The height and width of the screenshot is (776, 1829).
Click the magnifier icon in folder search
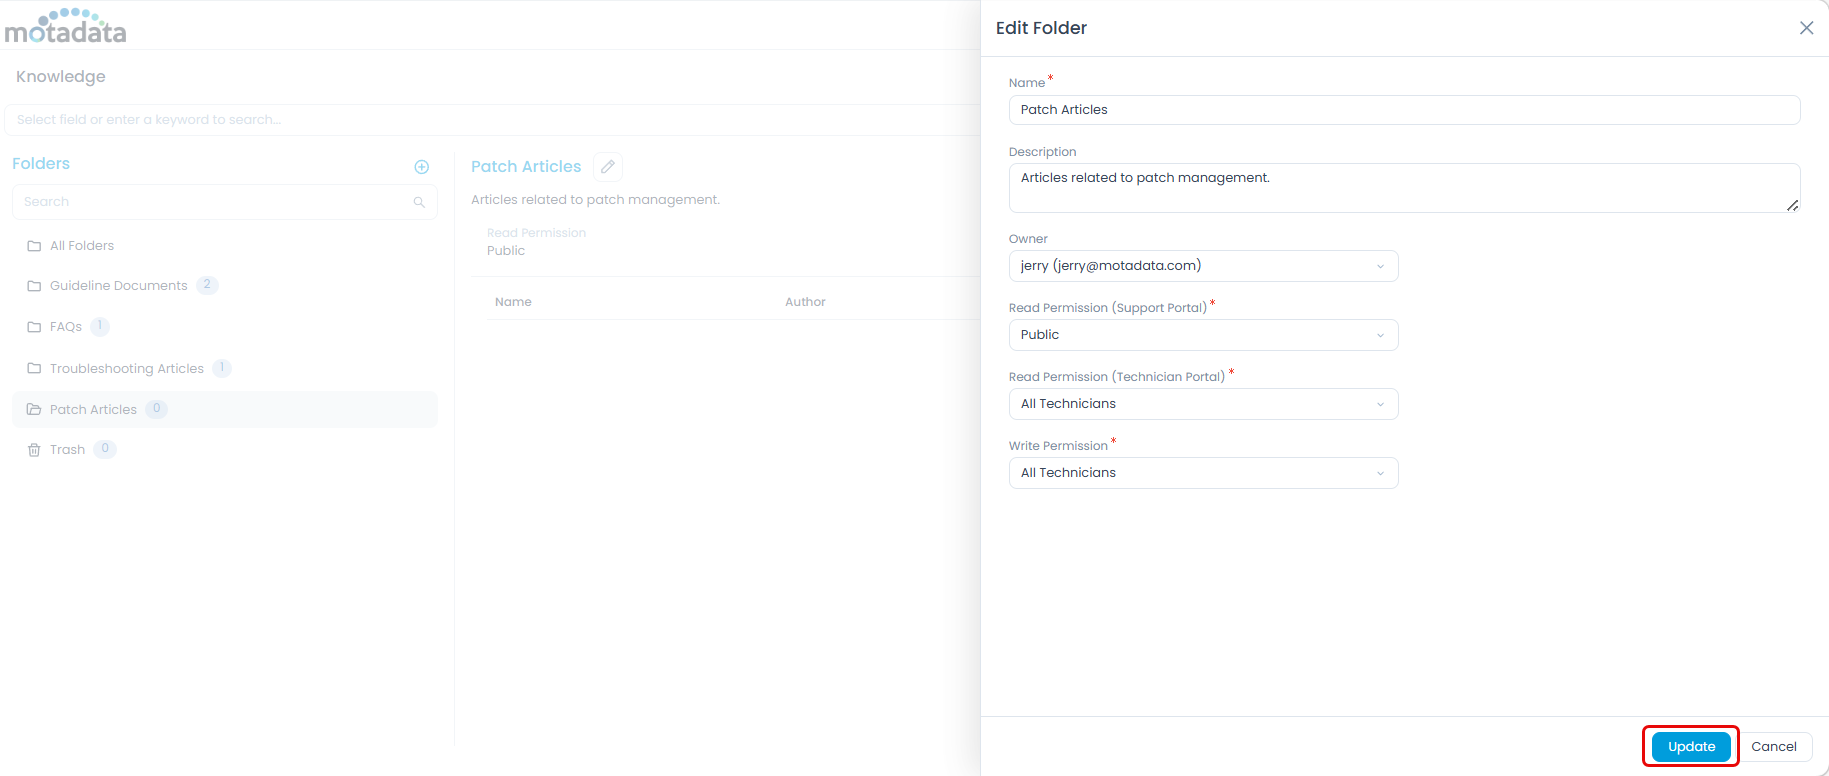pos(419,202)
